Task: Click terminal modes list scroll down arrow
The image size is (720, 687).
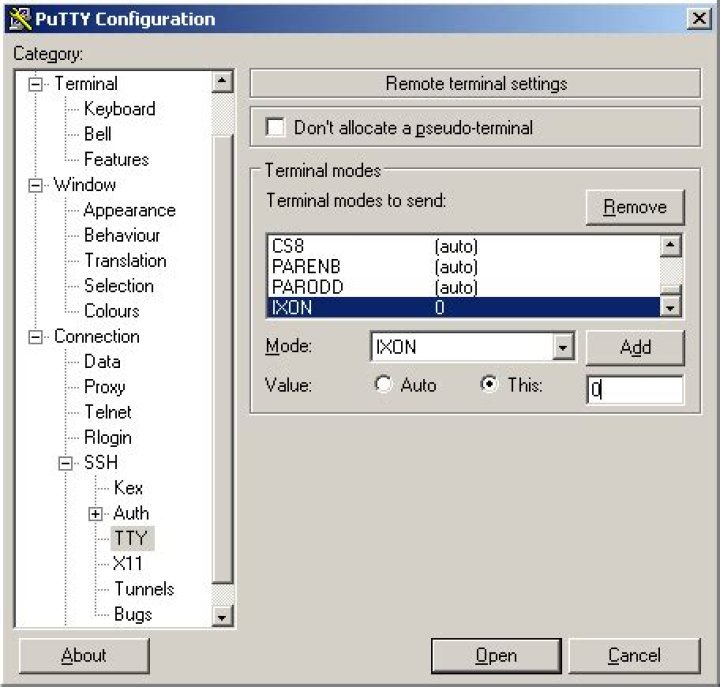Action: pos(670,307)
